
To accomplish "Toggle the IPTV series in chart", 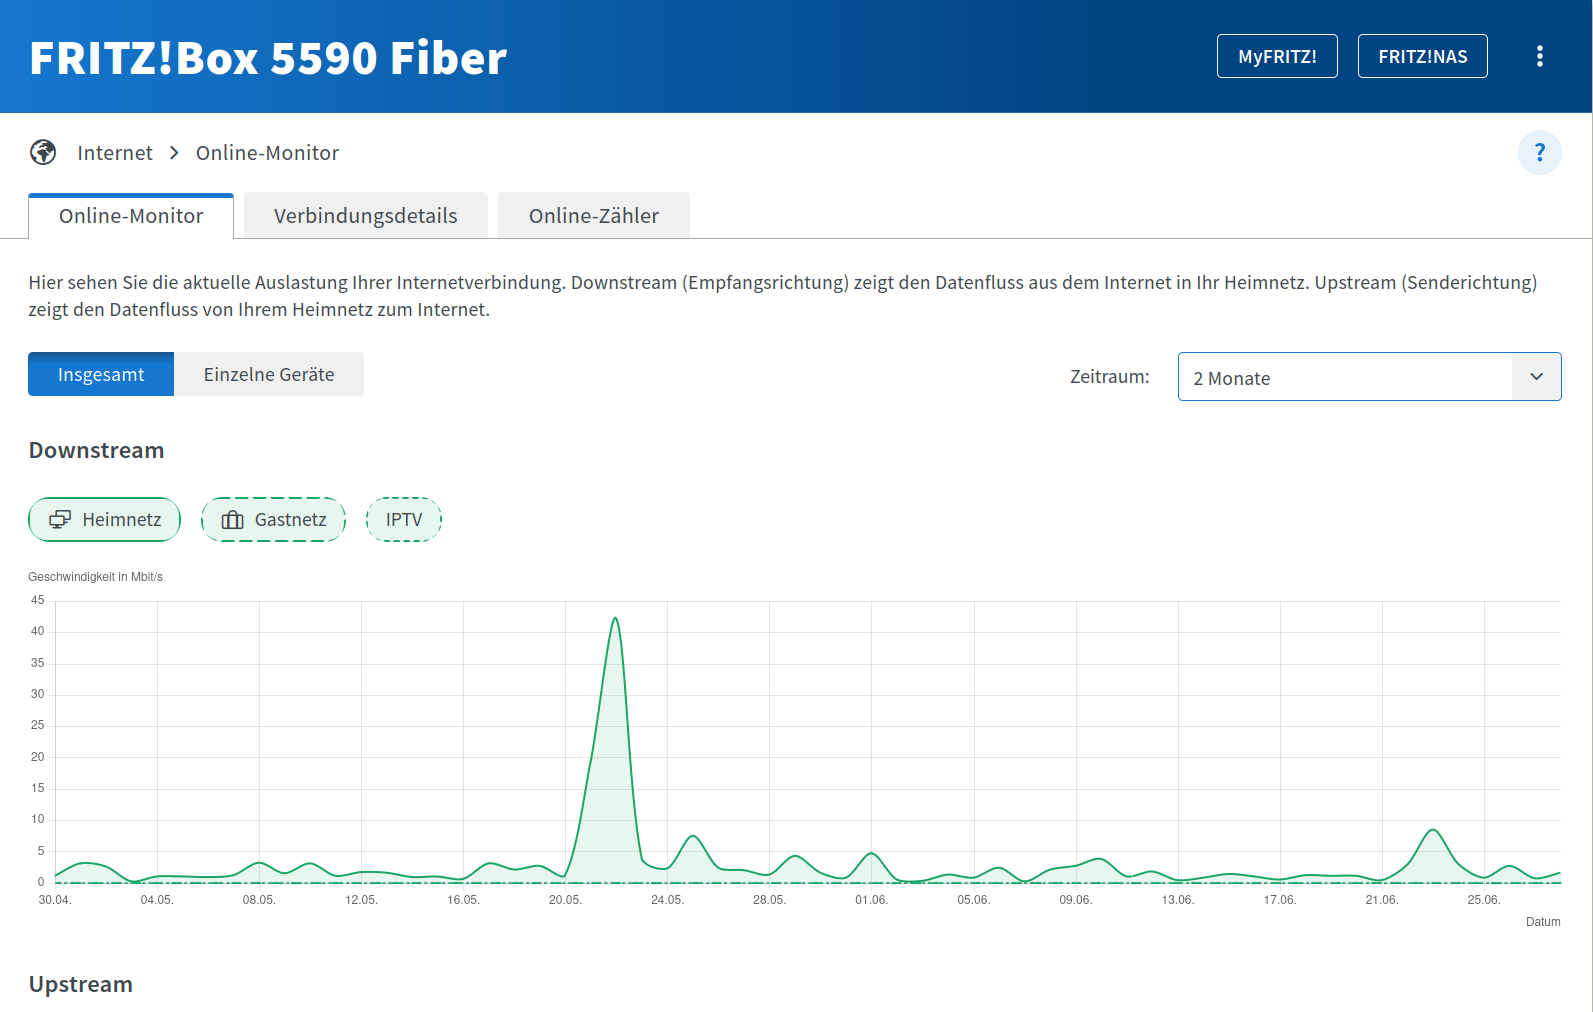I will tap(404, 519).
